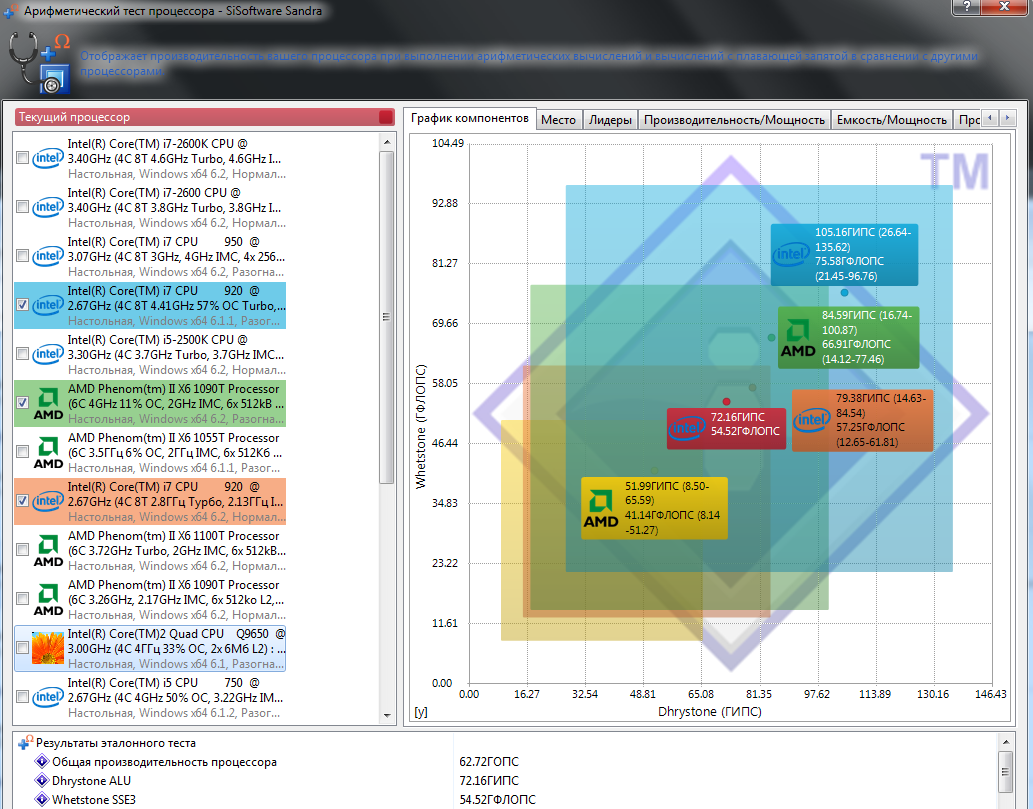This screenshot has height=809, width=1033.
Task: Click the Intel logo on the orange-highlighted i7 920 row
Action: pos(48,501)
